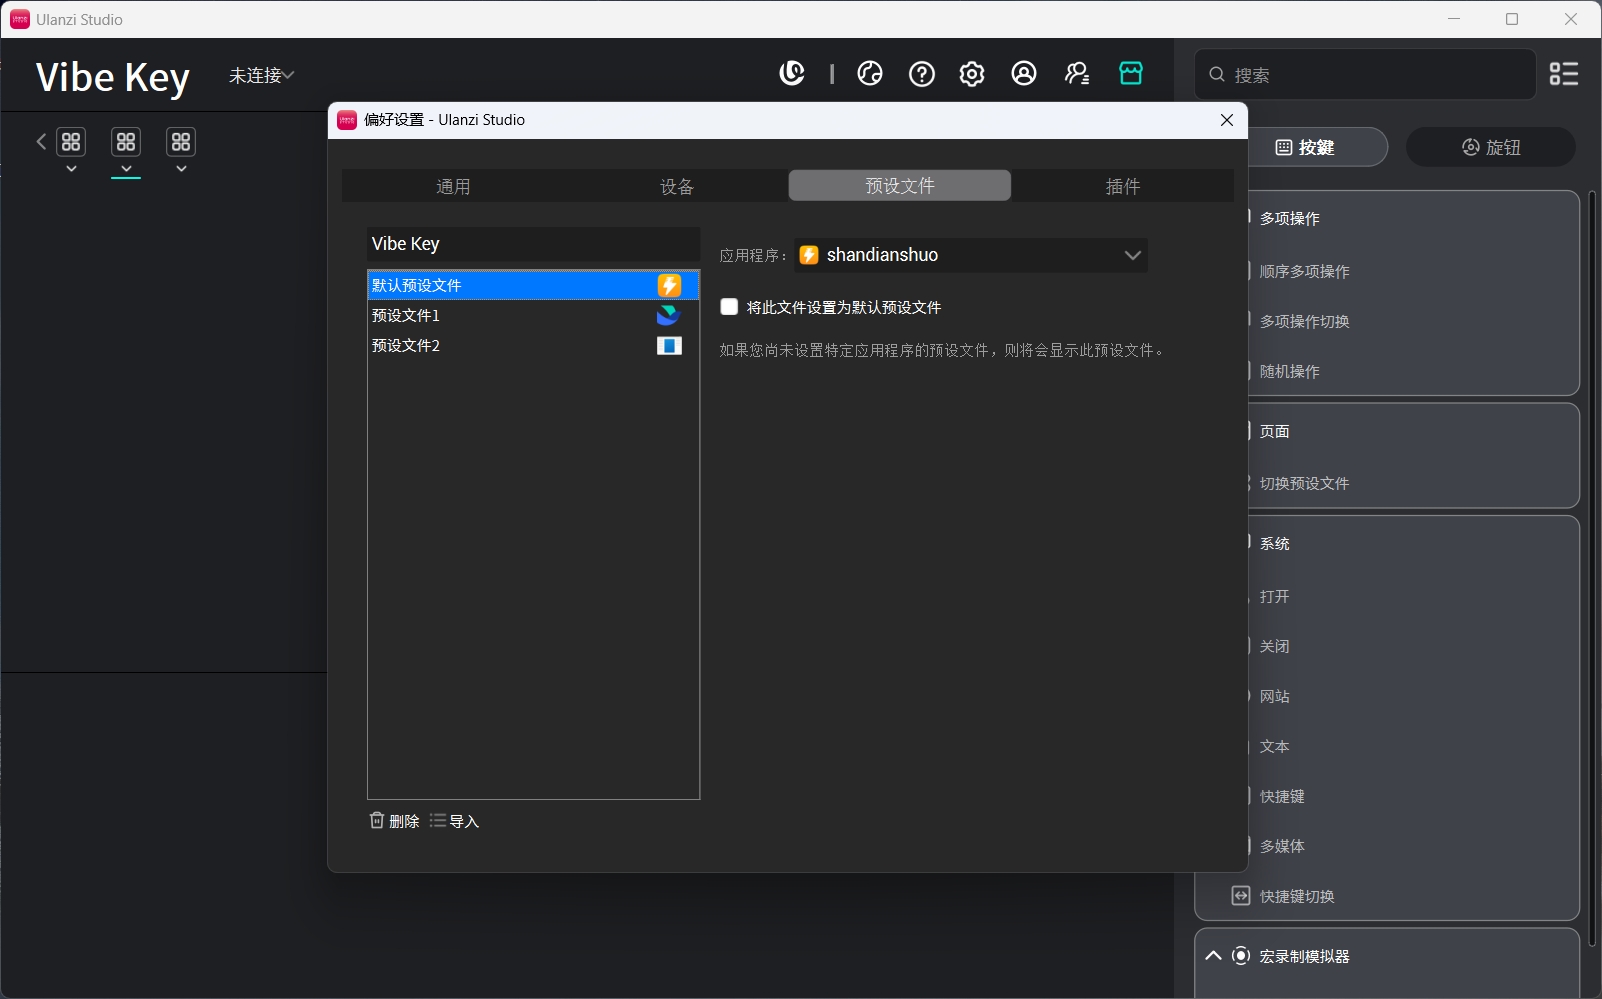This screenshot has height=999, width=1602.
Task: Click 多项操作 in the main window panel
Action: tap(1290, 218)
